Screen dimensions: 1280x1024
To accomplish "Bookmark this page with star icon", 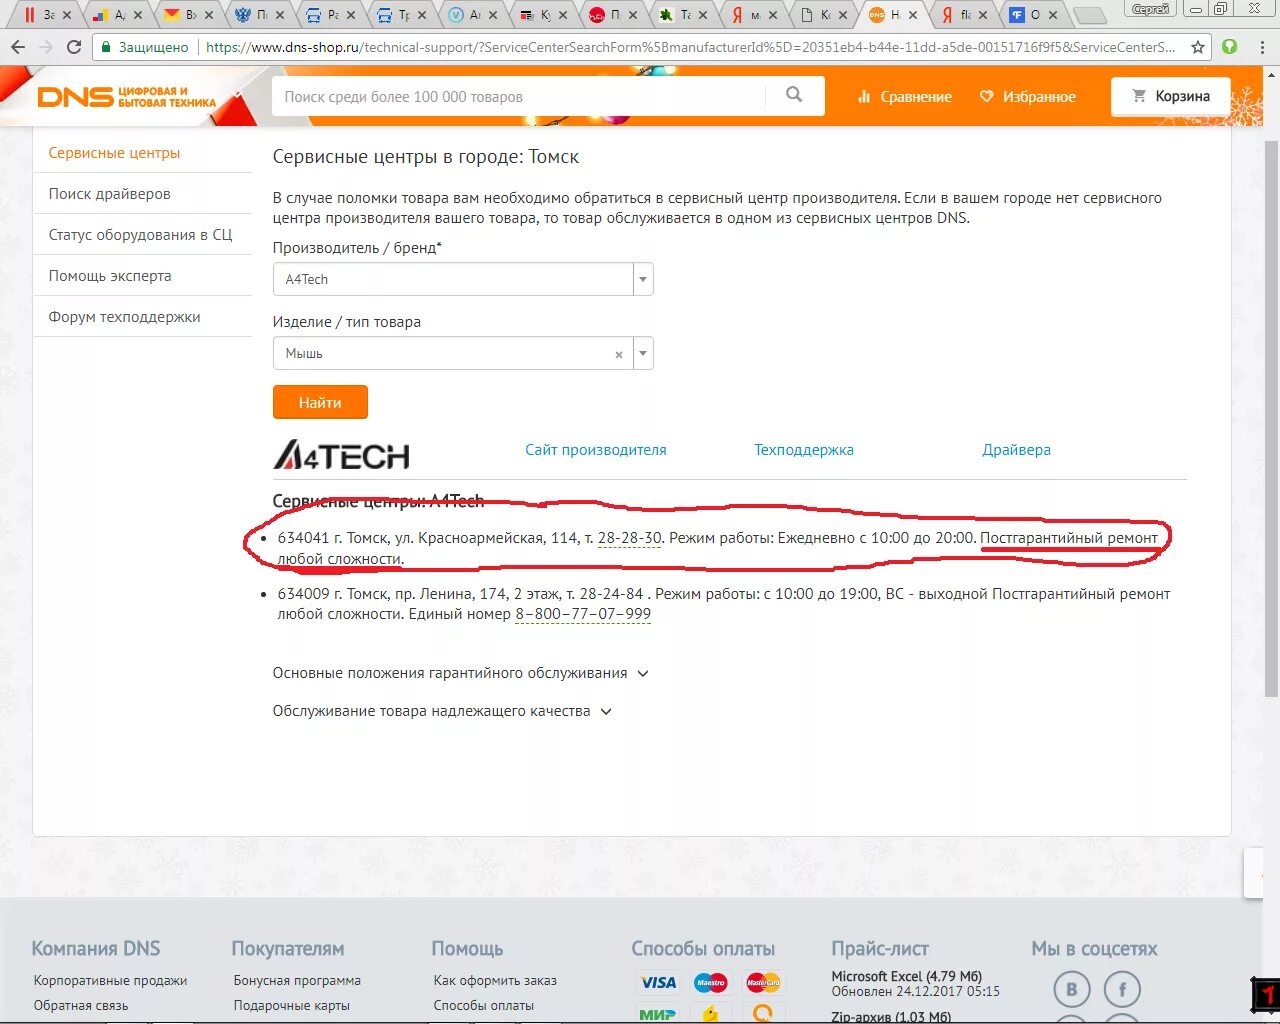I will point(1198,47).
